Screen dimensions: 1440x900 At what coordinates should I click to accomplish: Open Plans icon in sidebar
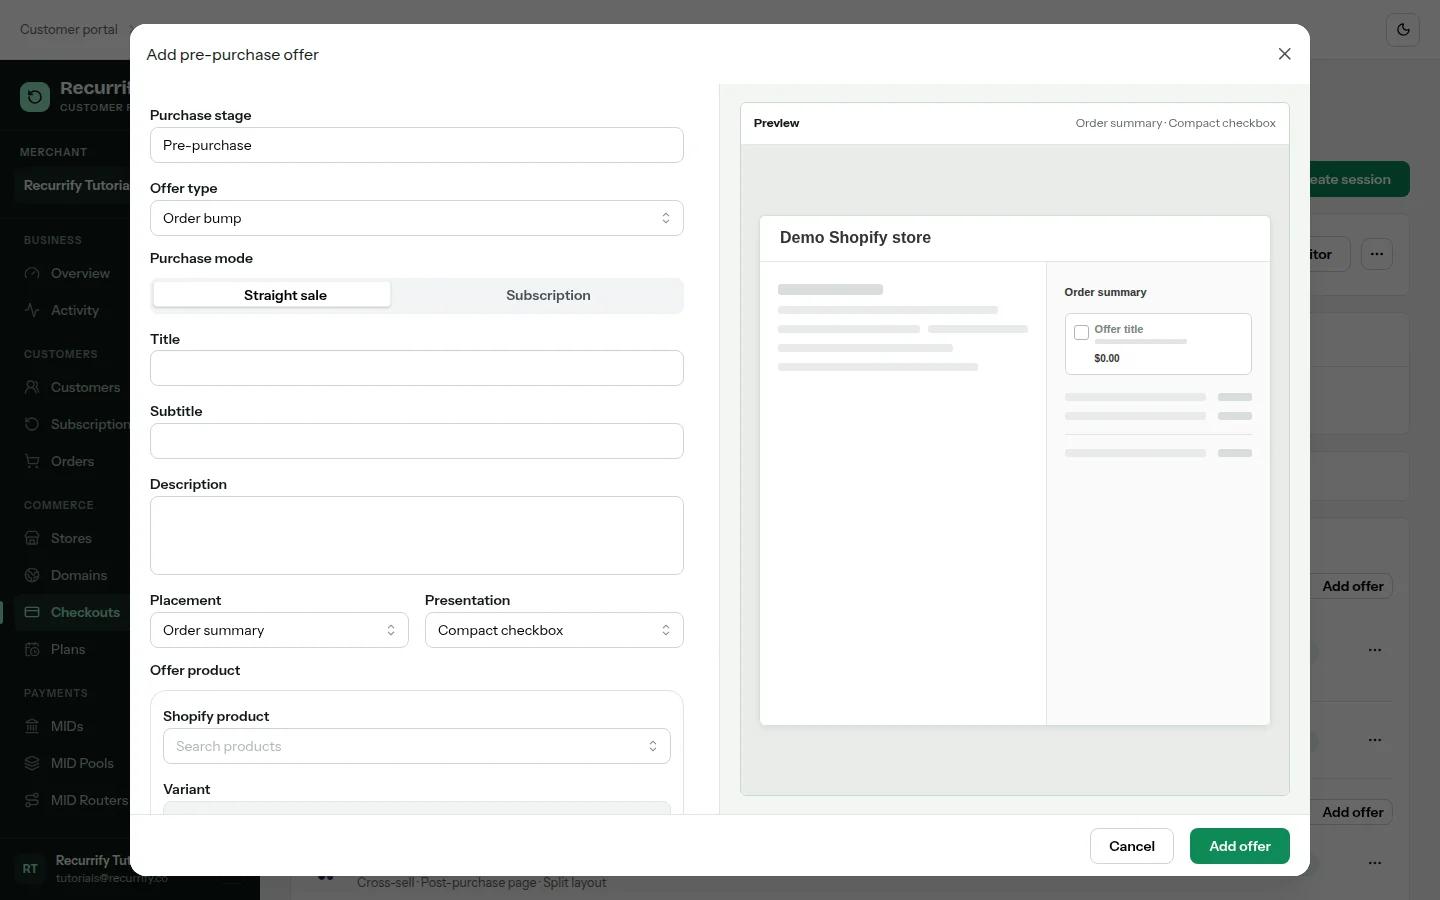click(x=32, y=649)
